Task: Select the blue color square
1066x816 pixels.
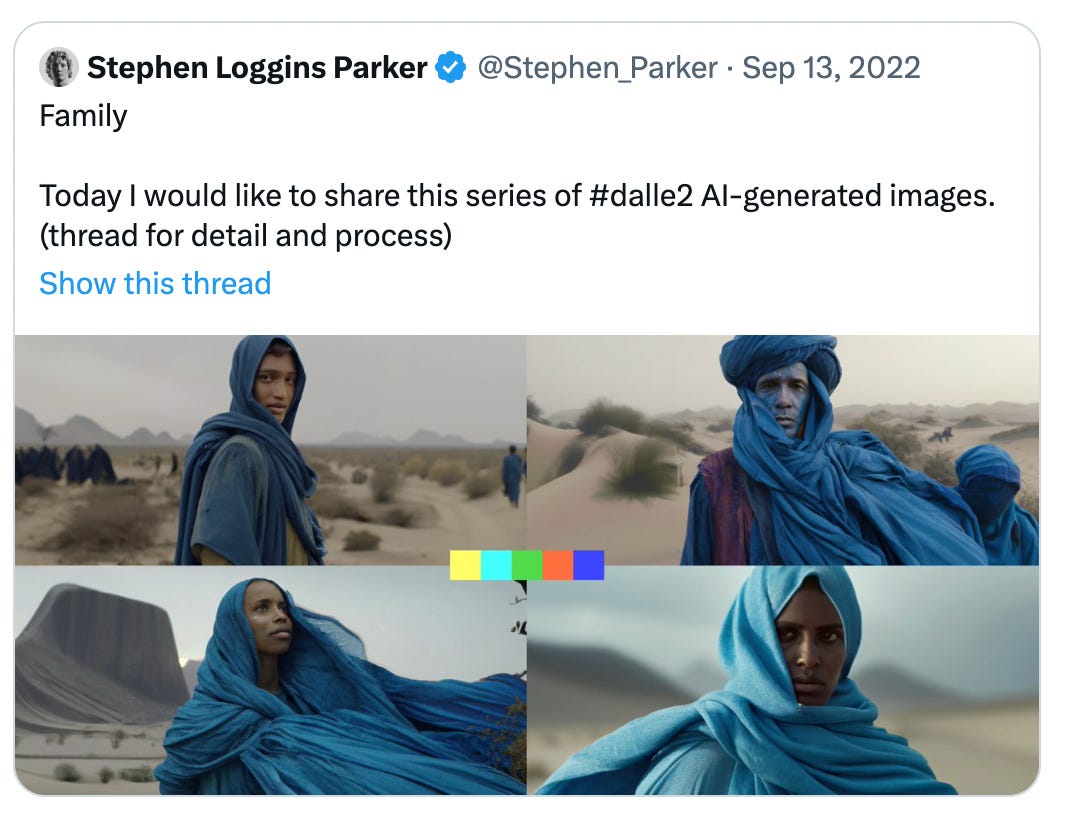Action: pos(589,565)
